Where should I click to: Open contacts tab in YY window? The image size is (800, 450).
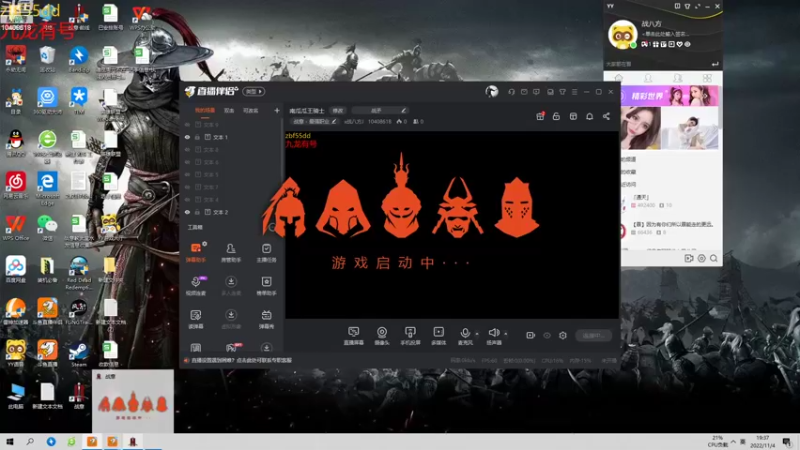[648, 78]
